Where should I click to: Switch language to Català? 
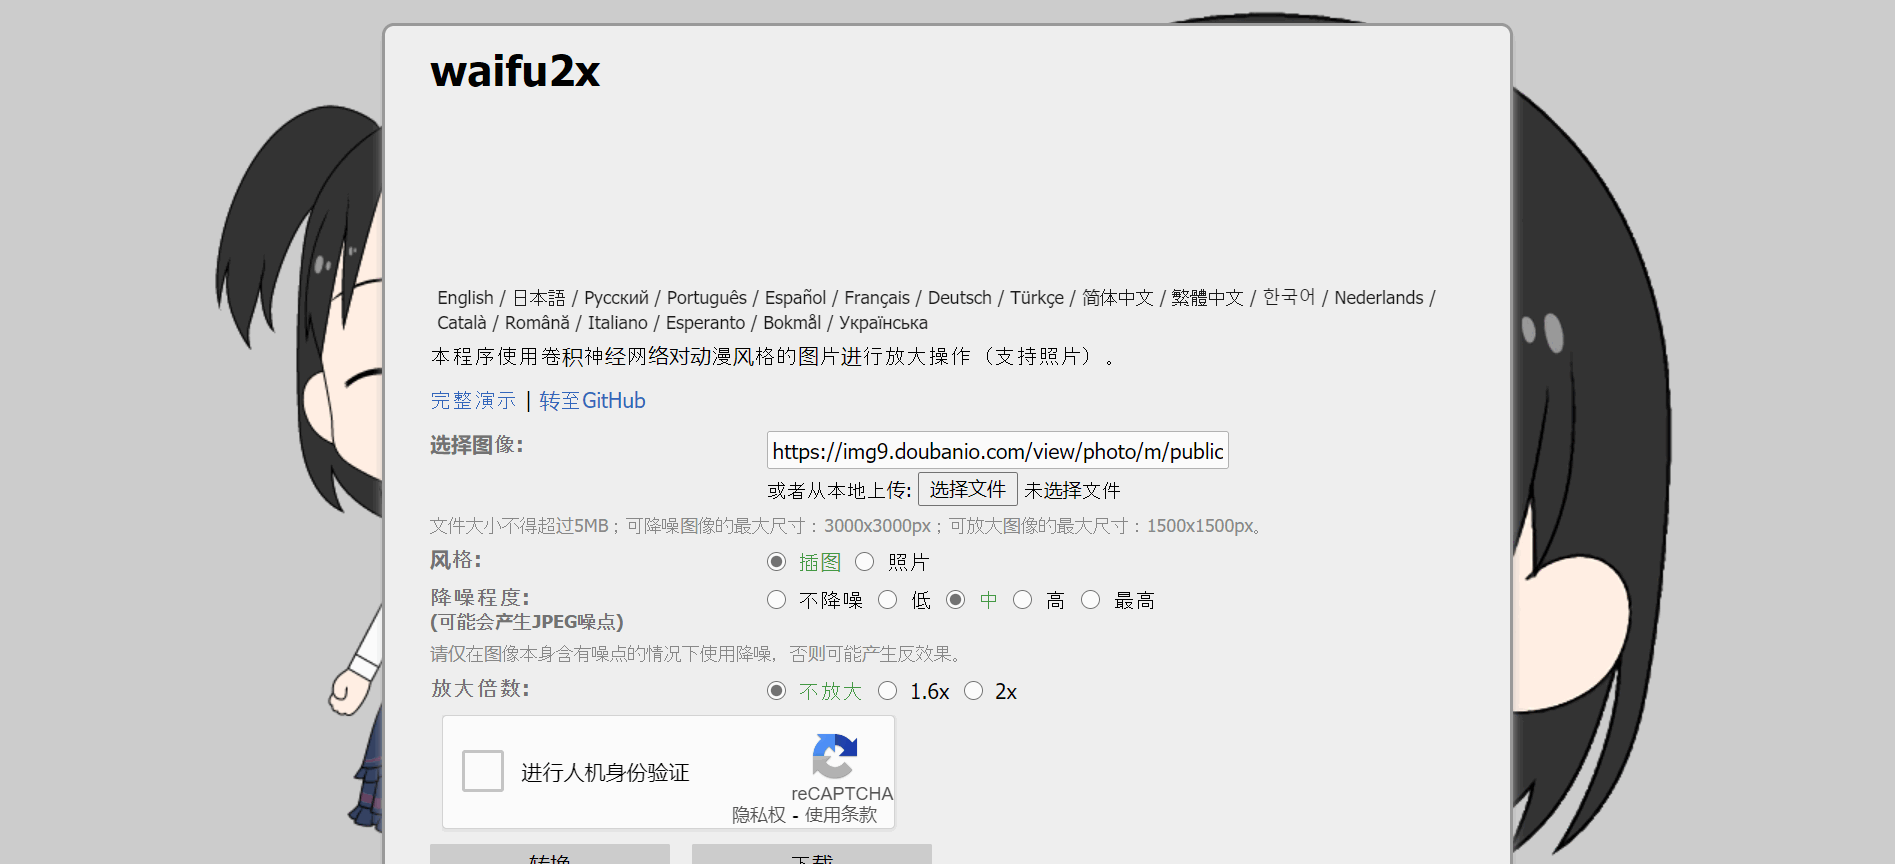click(462, 323)
